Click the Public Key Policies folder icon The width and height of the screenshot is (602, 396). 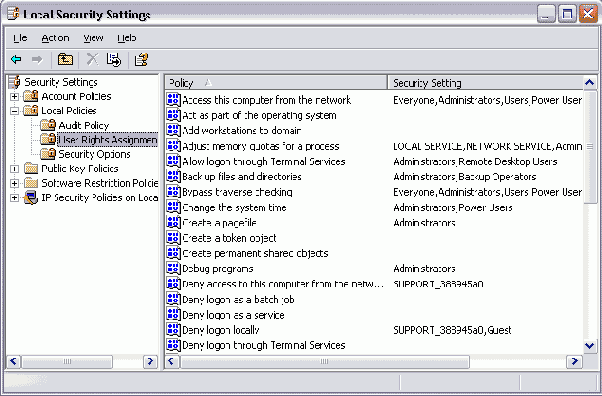point(31,168)
